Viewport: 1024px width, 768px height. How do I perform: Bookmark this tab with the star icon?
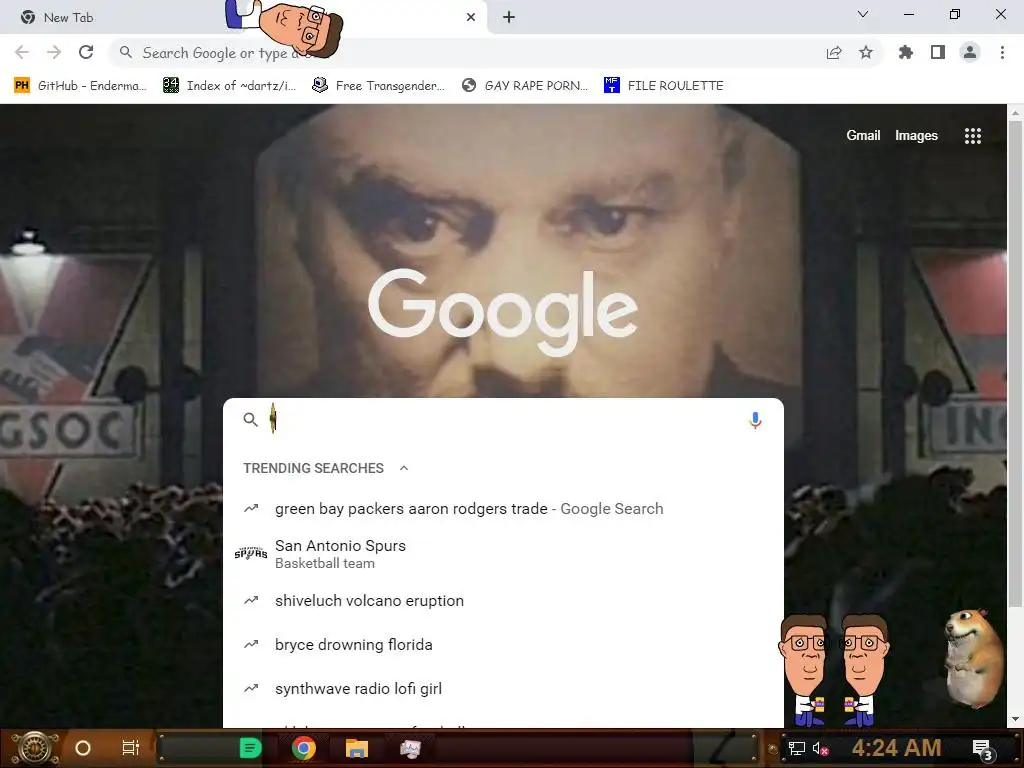coord(866,52)
